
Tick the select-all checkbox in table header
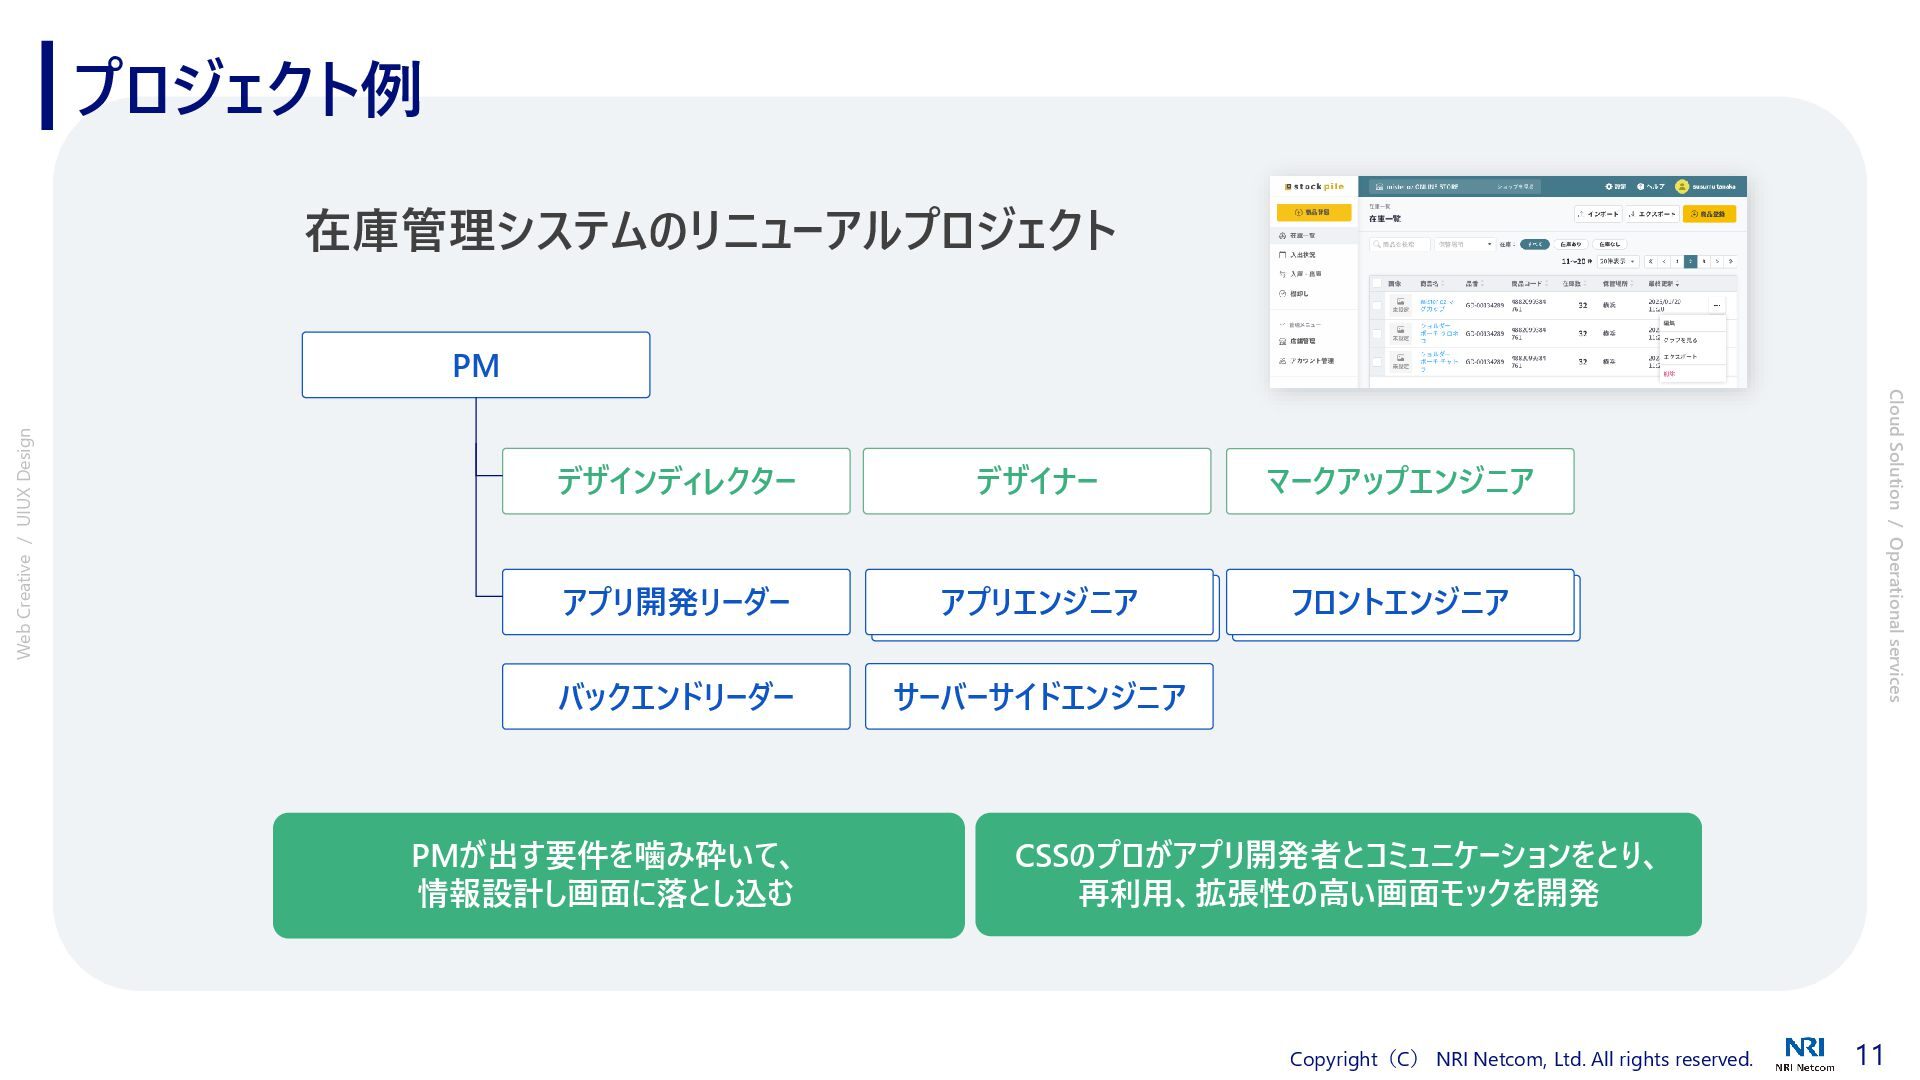pyautogui.click(x=1377, y=284)
